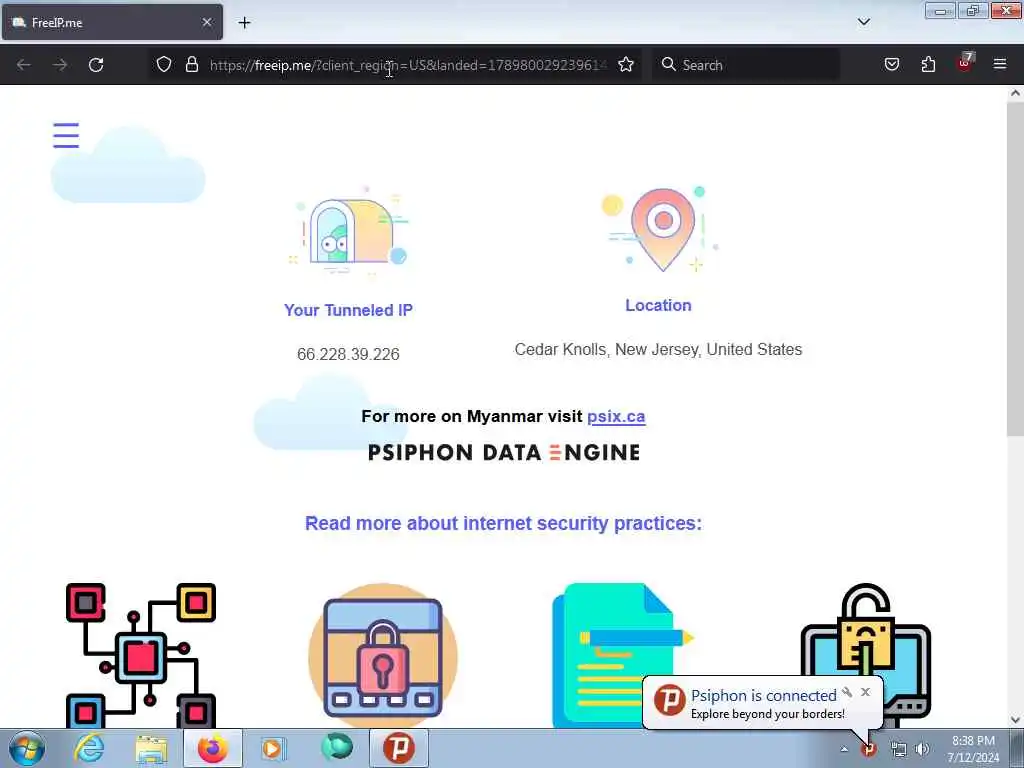Screen dimensions: 1024x768
Task: Open the network tray icon
Action: (899, 749)
